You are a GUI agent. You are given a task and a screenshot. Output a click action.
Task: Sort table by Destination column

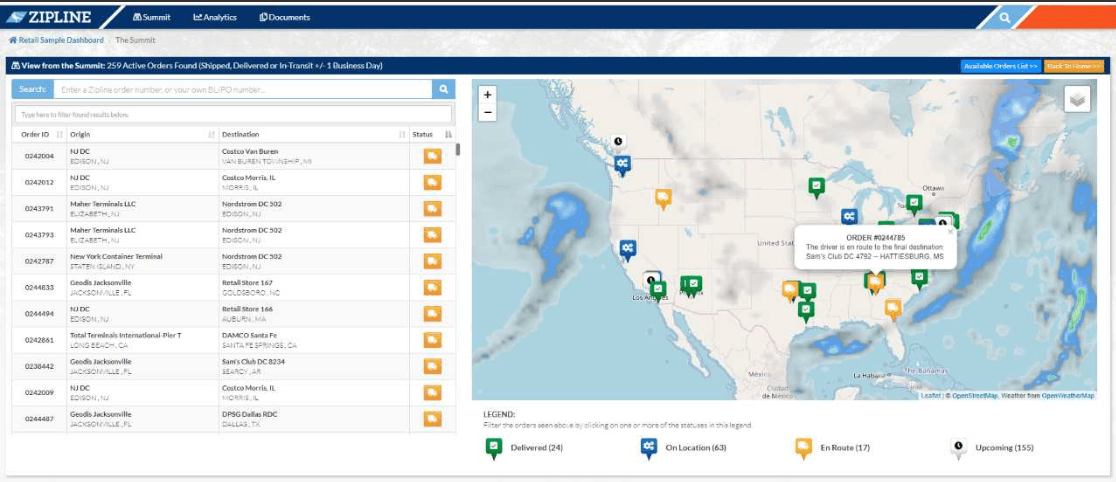313,134
